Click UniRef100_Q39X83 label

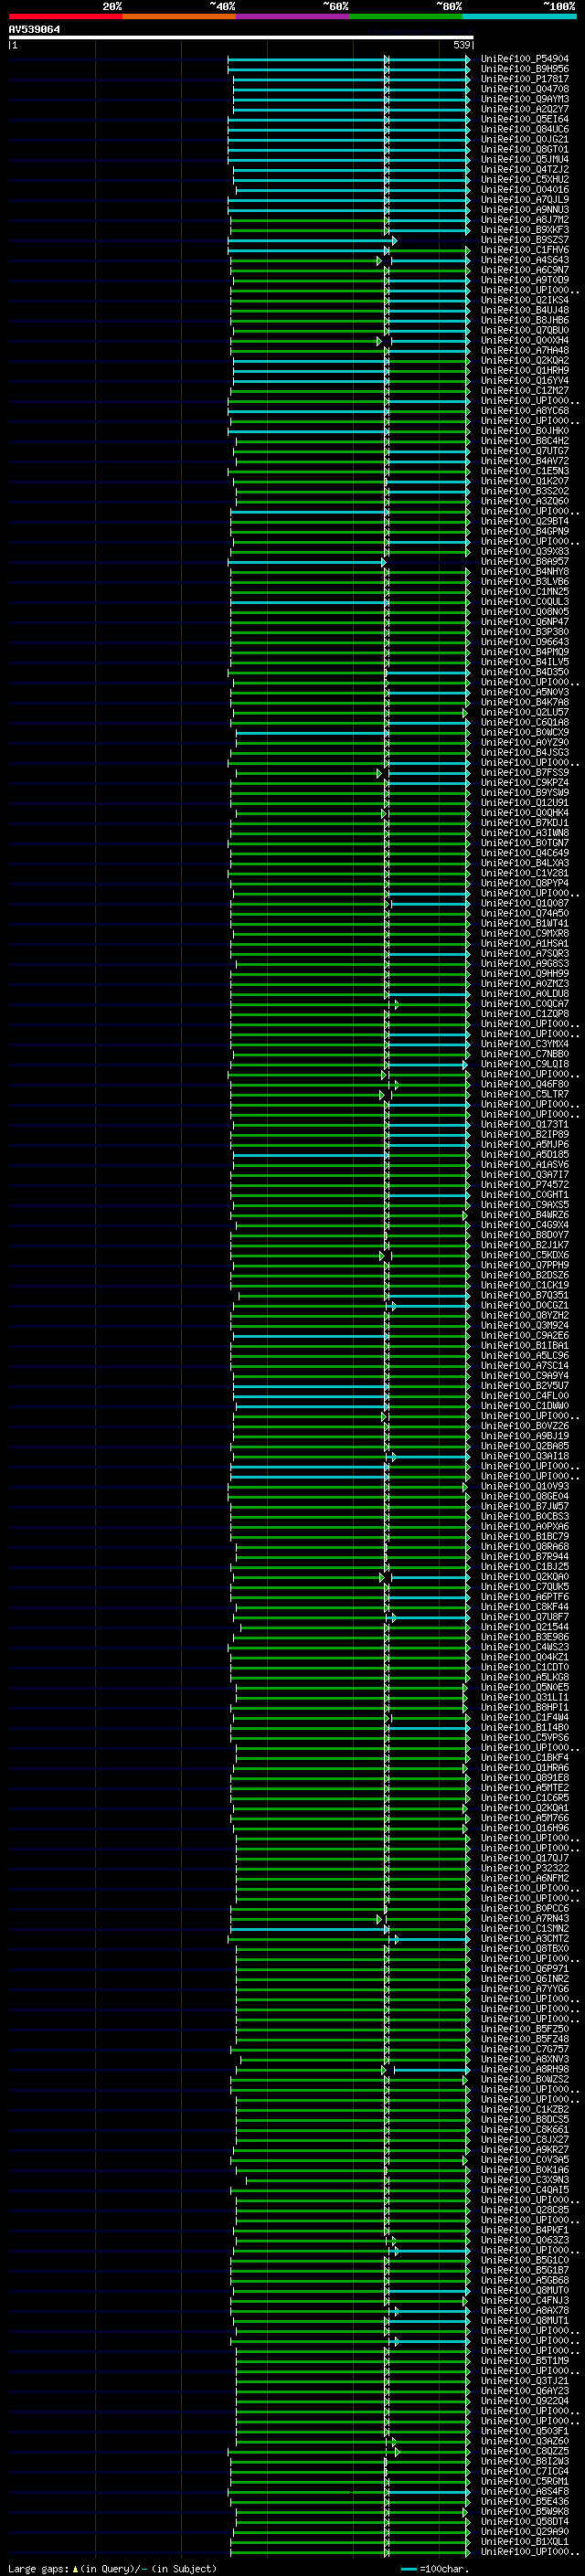(x=525, y=551)
